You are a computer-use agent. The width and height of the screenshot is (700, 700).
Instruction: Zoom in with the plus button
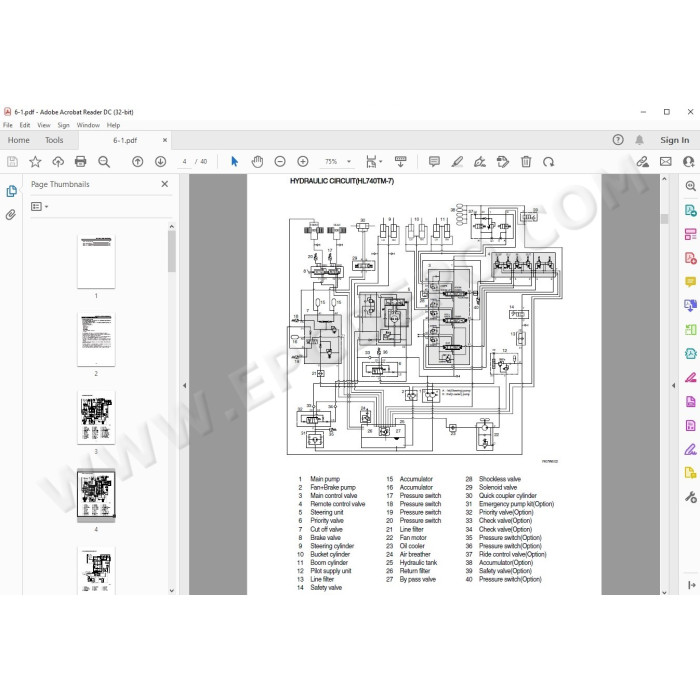coord(303,162)
